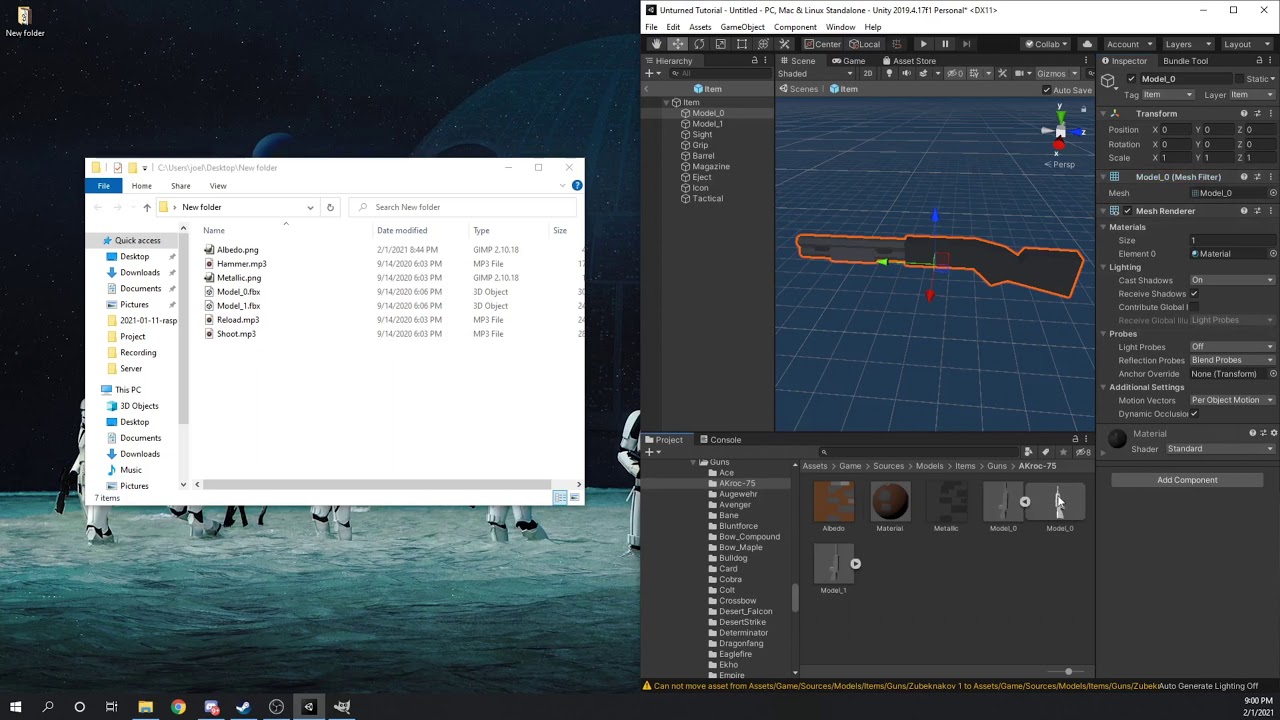Switch to the Bundle Tool tab
Screen dimensions: 1280x720
(1185, 61)
